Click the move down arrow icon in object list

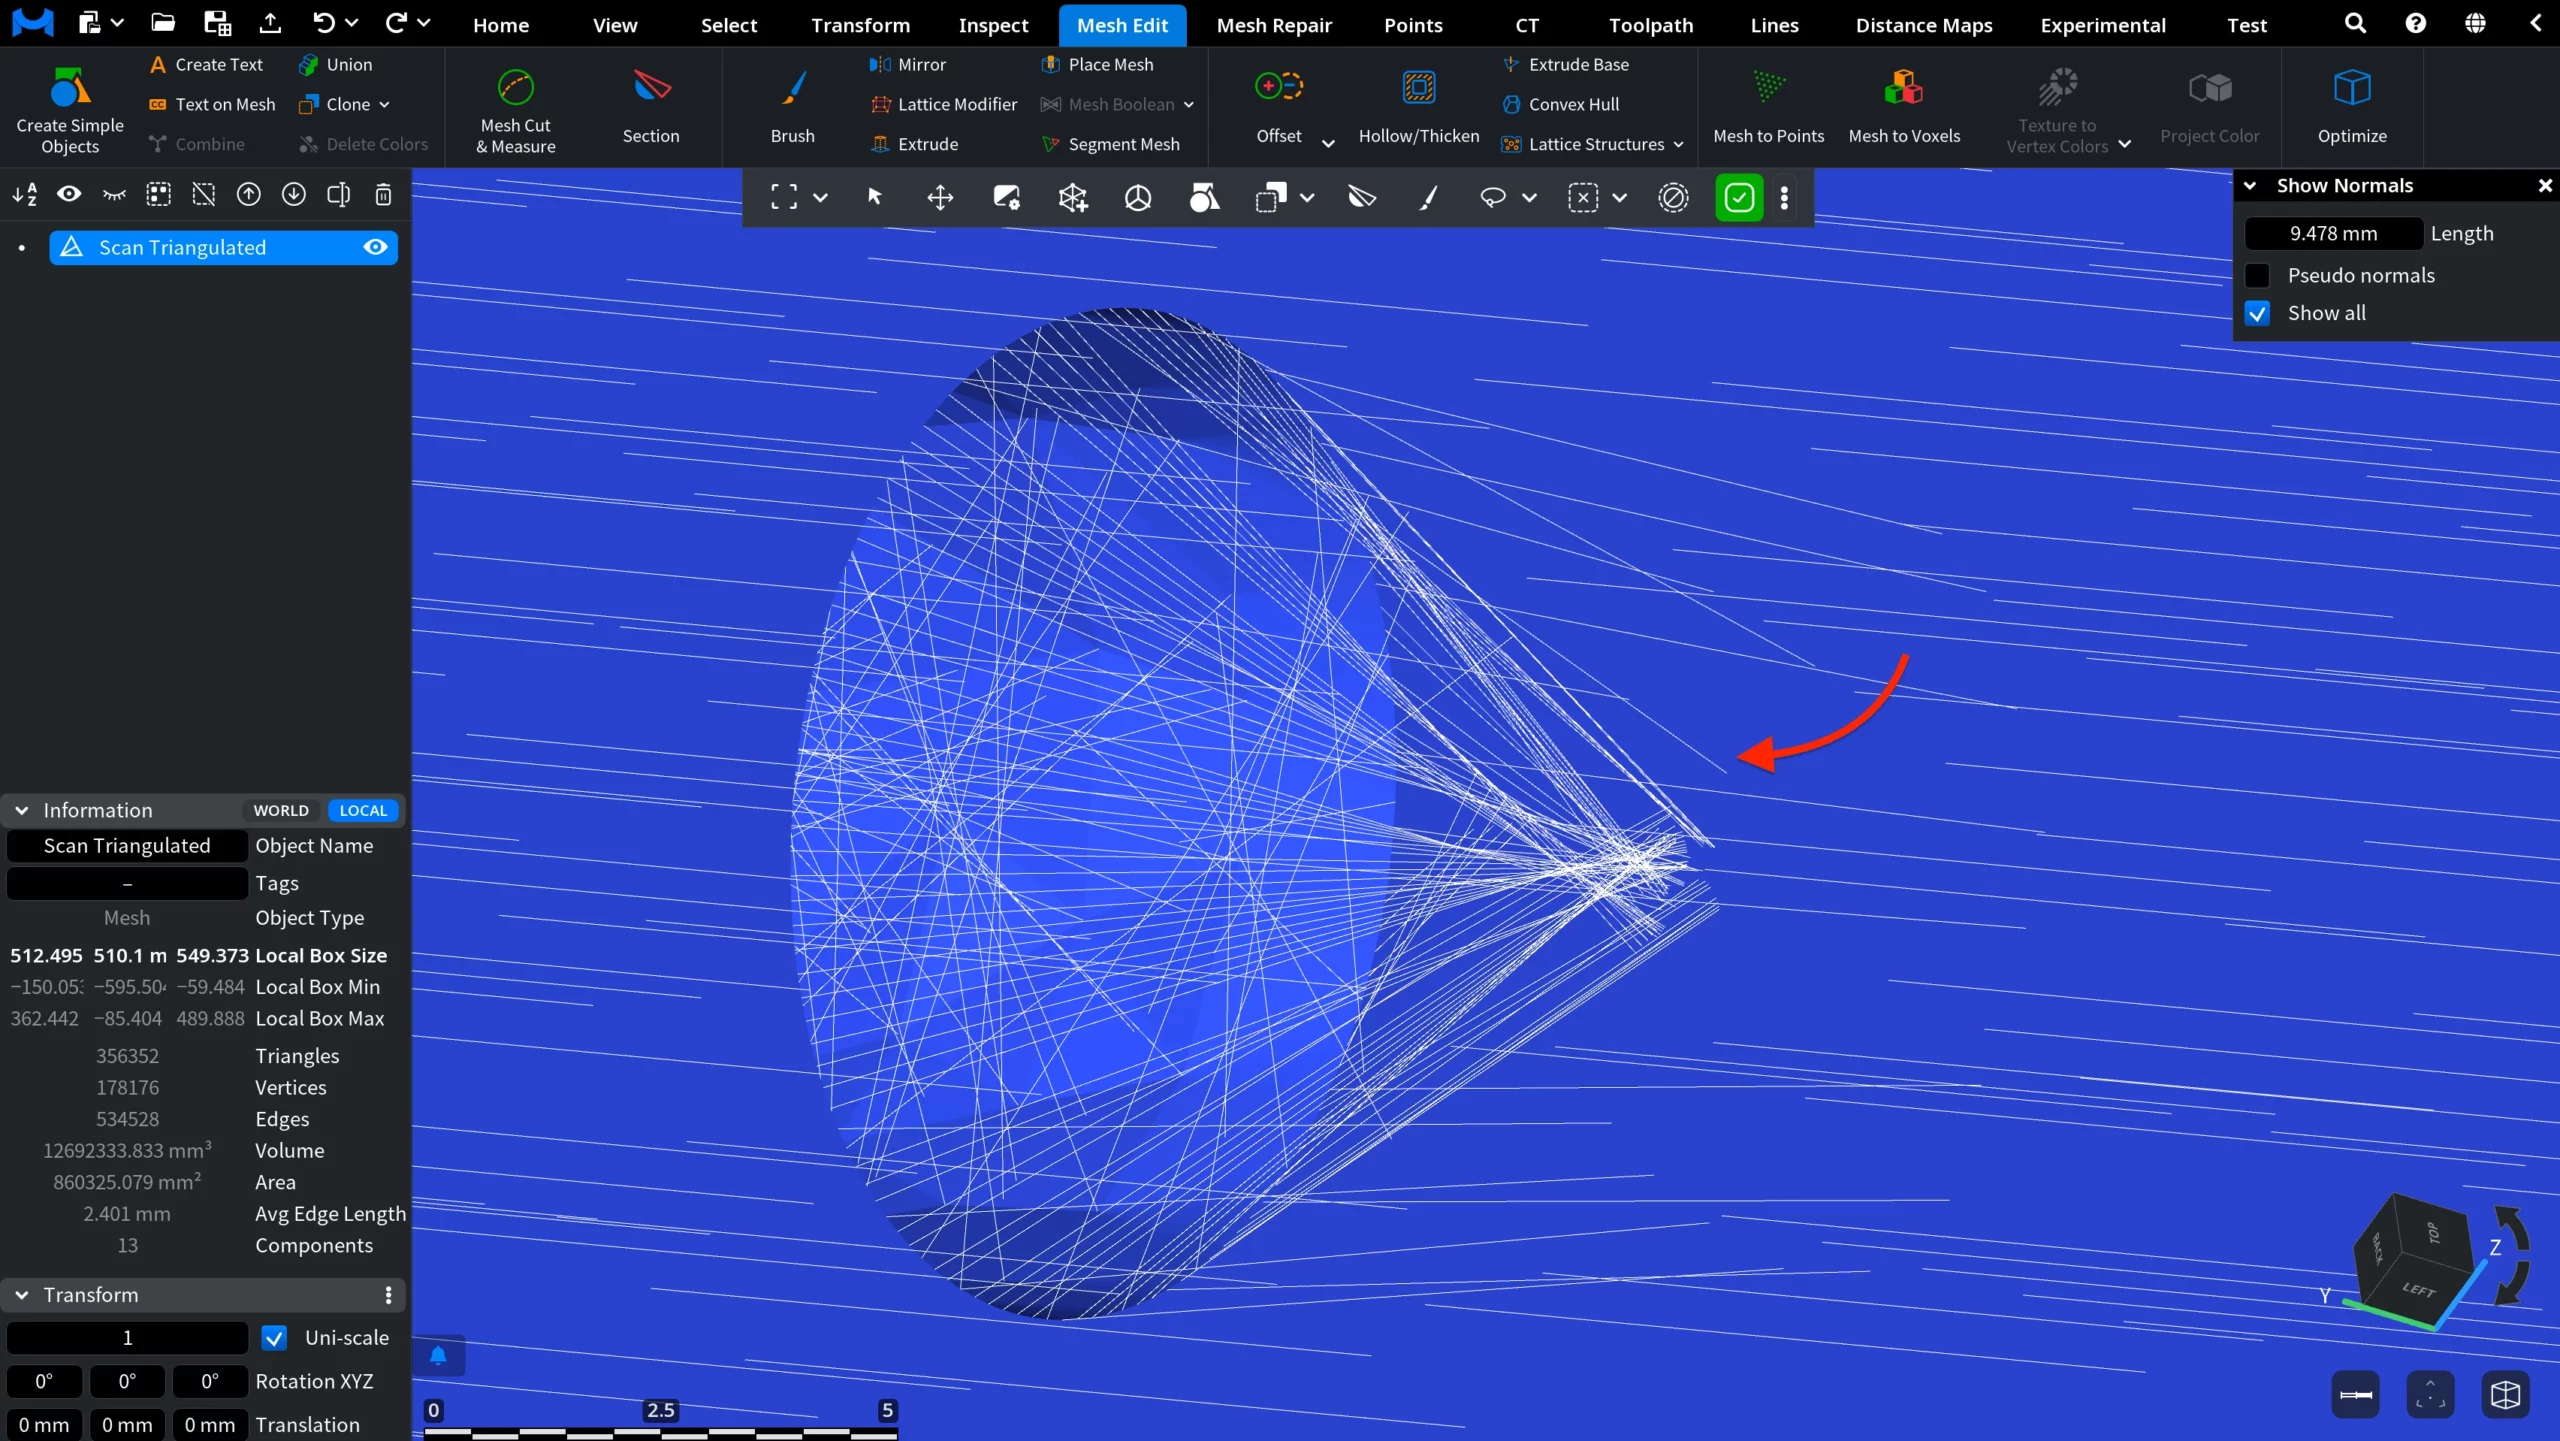[293, 194]
